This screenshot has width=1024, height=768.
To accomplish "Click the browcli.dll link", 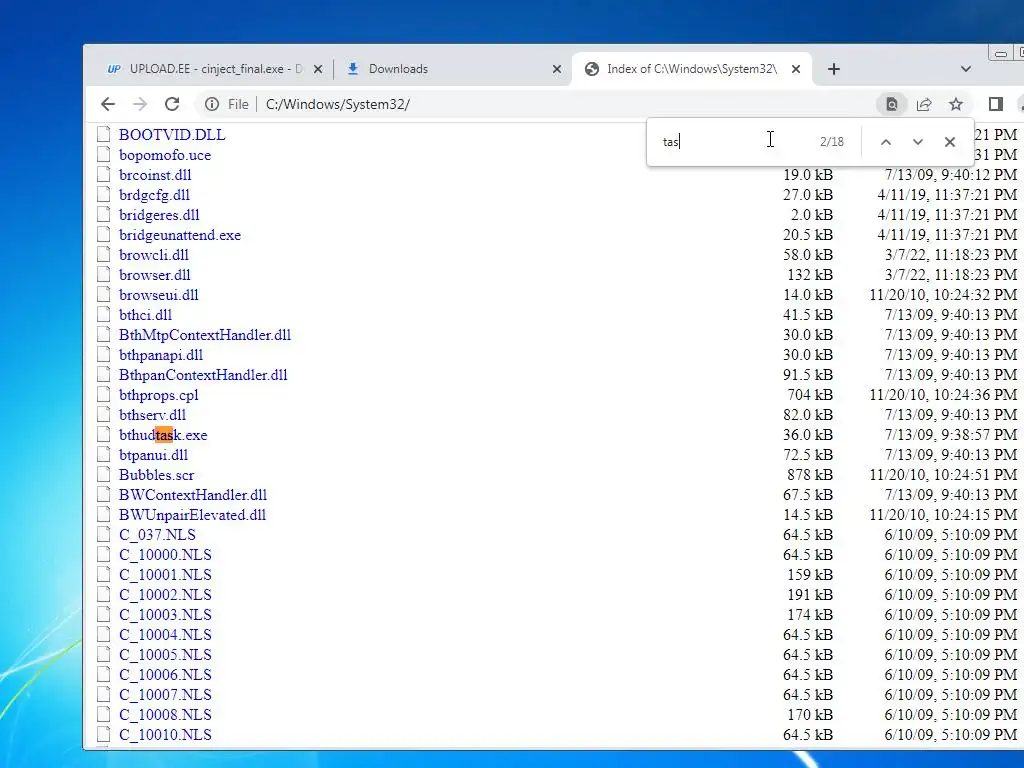I will tap(153, 255).
